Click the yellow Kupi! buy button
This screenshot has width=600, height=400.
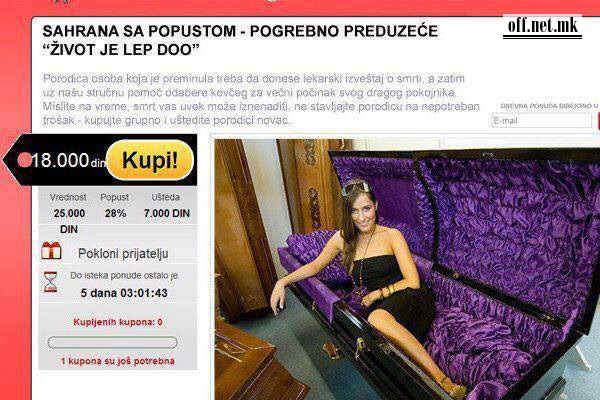(150, 160)
